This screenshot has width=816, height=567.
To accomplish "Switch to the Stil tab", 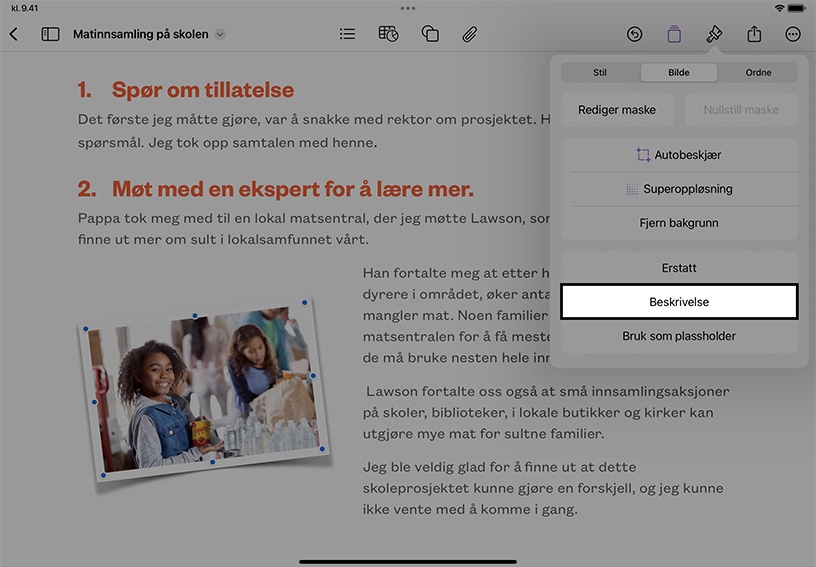I will tap(600, 73).
